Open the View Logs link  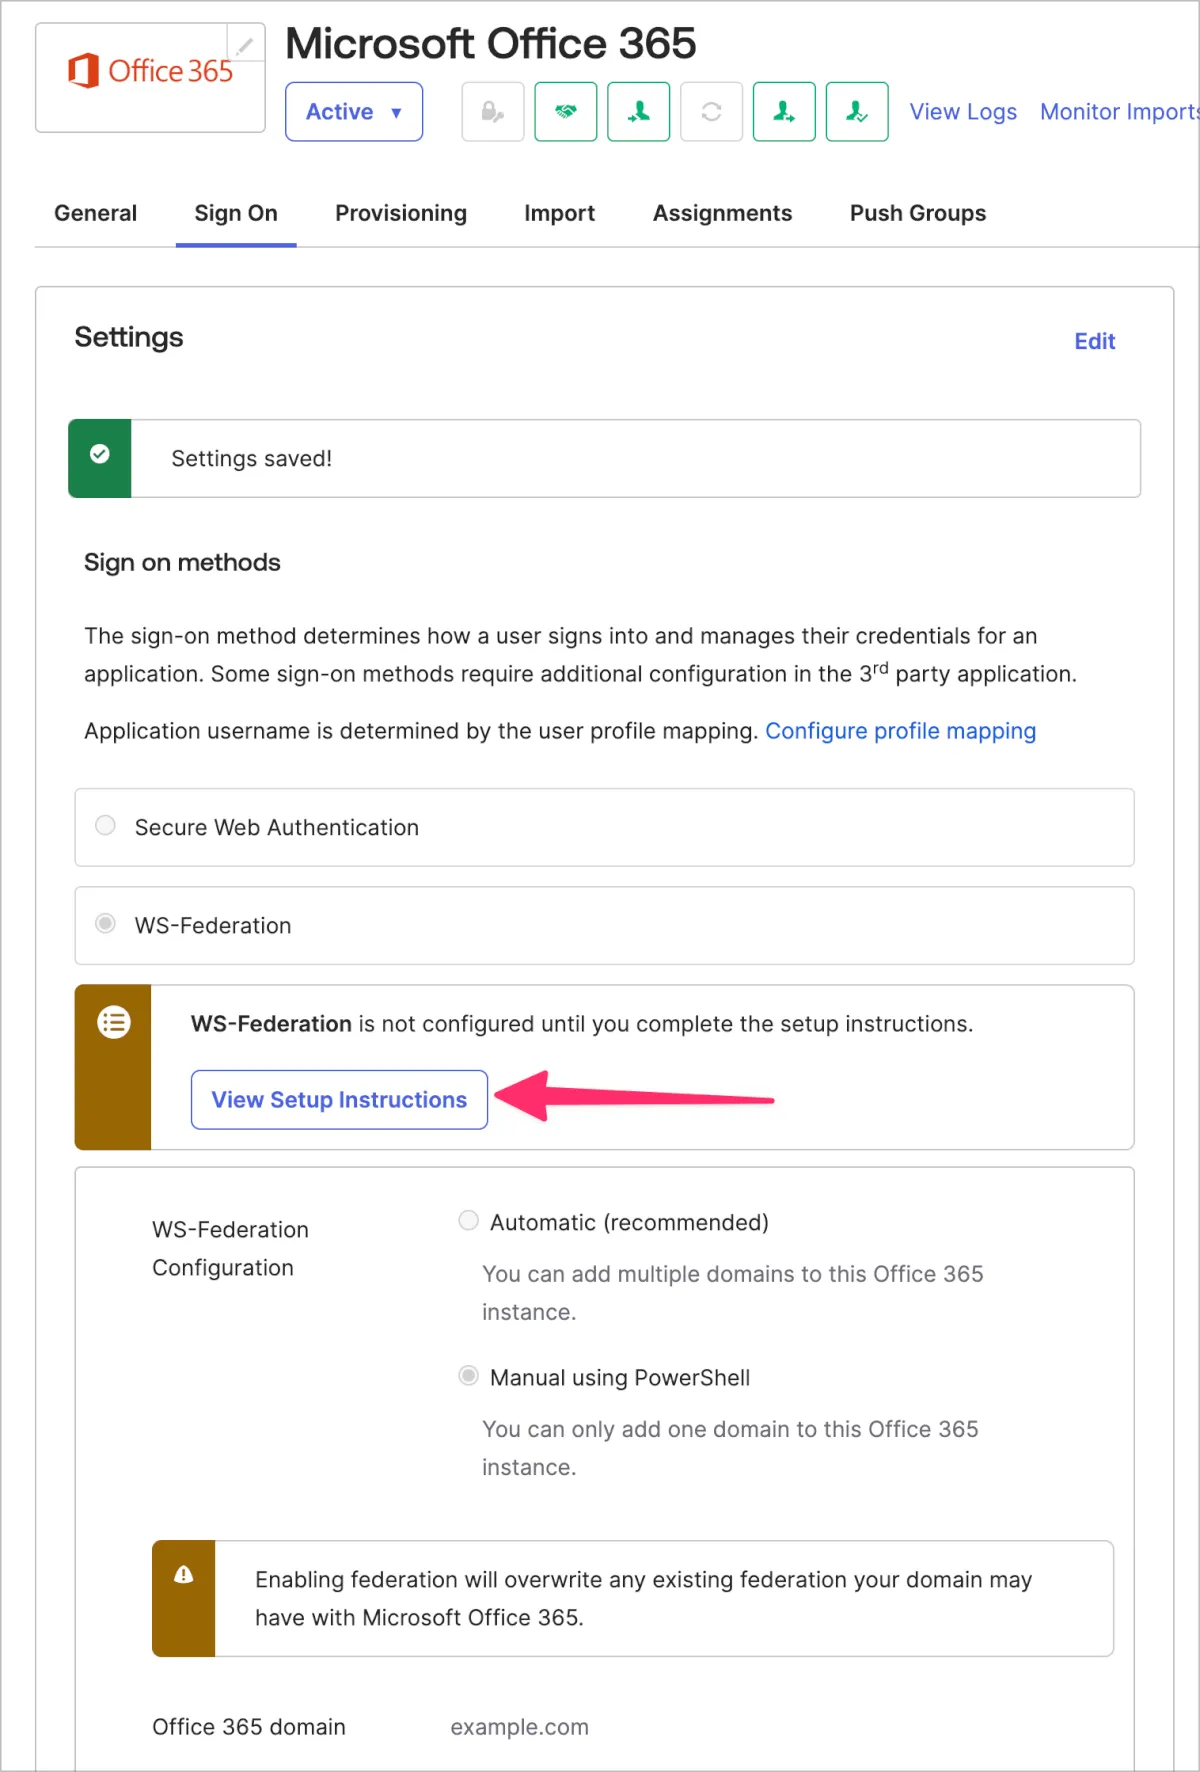(x=963, y=112)
